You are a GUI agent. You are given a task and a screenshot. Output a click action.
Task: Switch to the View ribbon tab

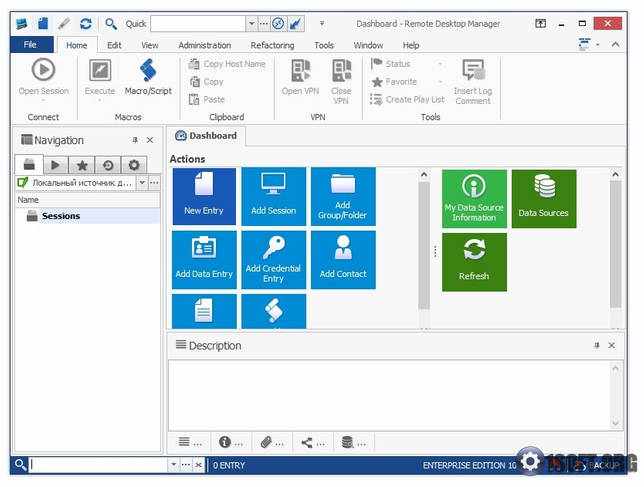click(150, 45)
